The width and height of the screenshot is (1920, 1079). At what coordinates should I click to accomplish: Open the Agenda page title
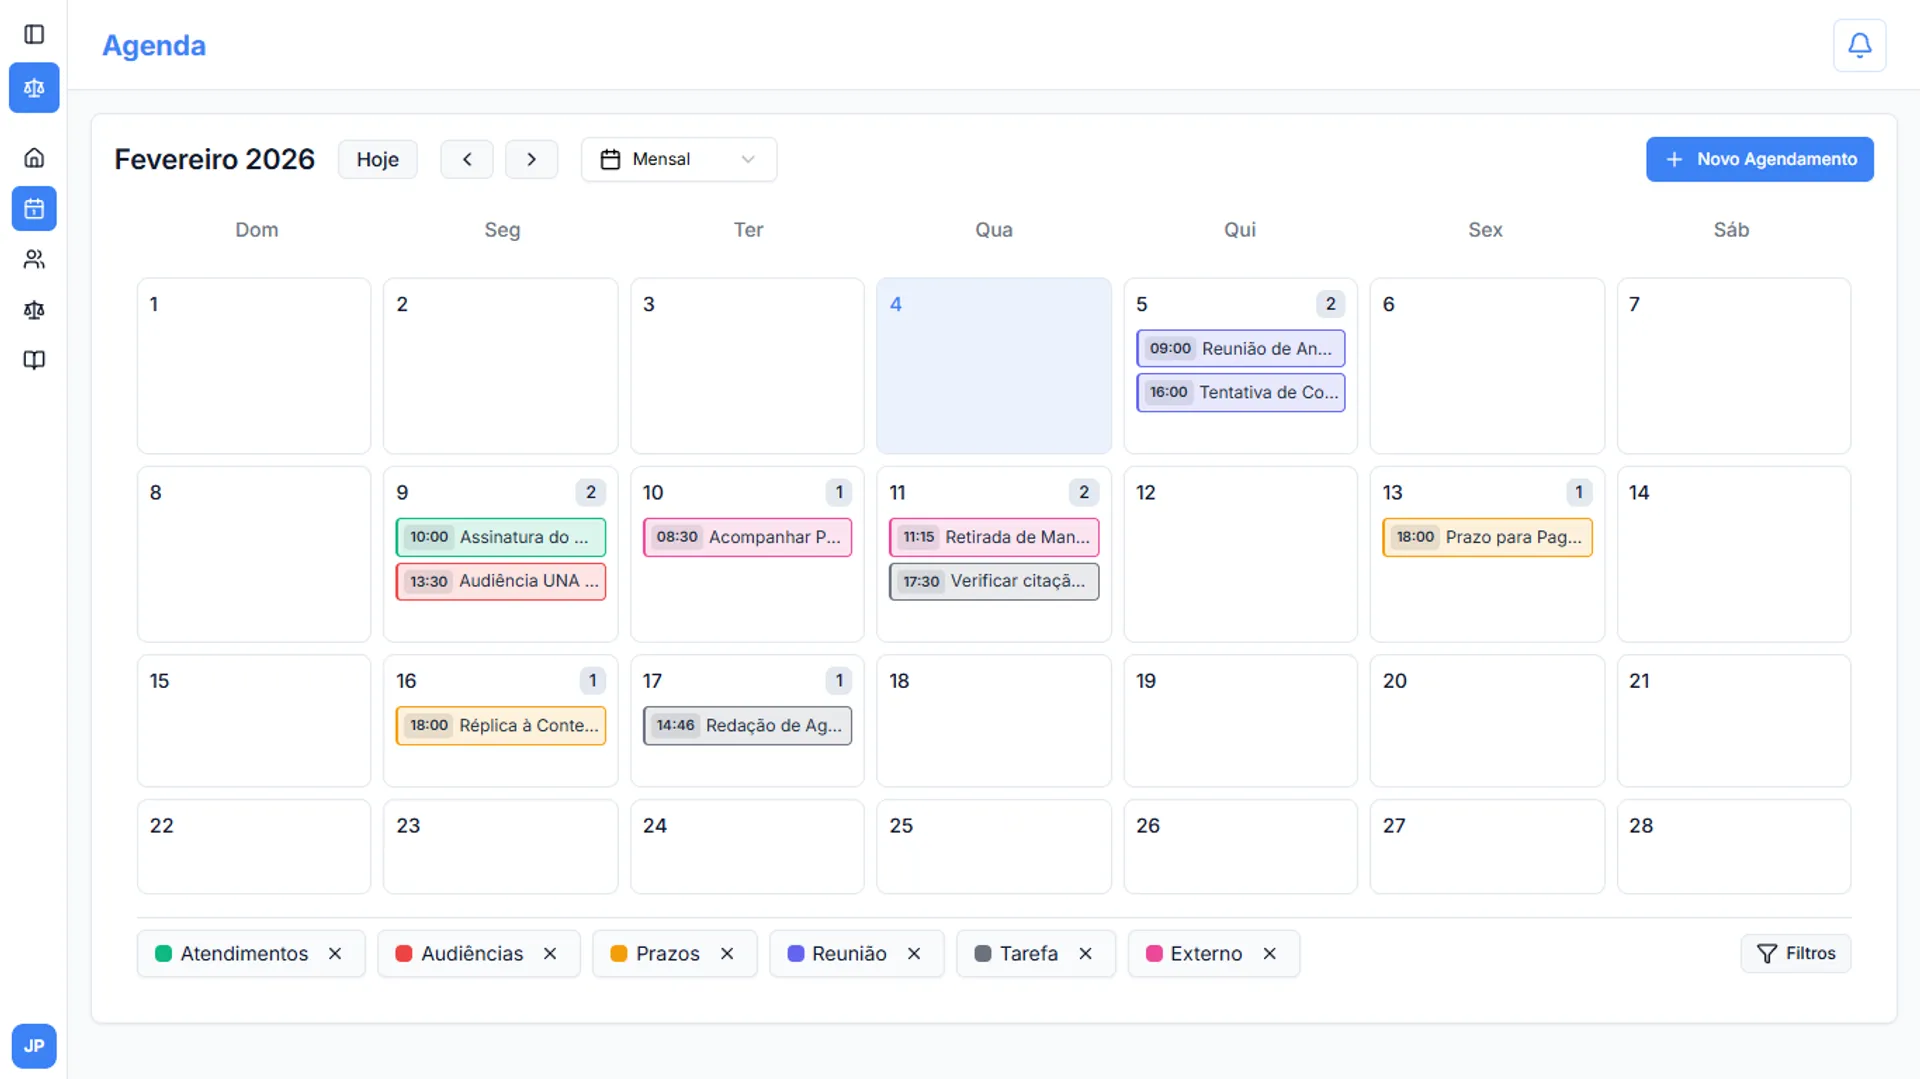pos(153,45)
